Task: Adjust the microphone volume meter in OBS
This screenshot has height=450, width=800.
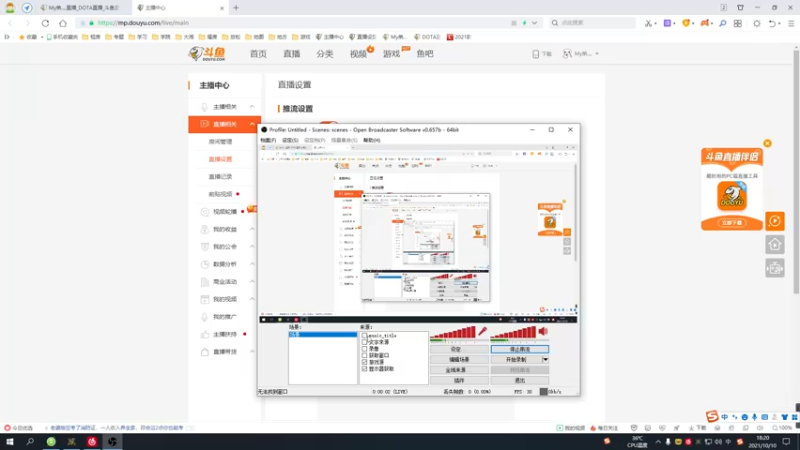Action: pos(453,333)
